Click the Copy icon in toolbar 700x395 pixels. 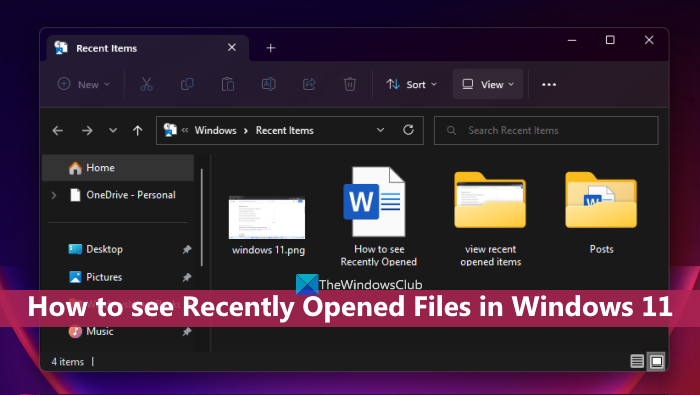coord(187,84)
